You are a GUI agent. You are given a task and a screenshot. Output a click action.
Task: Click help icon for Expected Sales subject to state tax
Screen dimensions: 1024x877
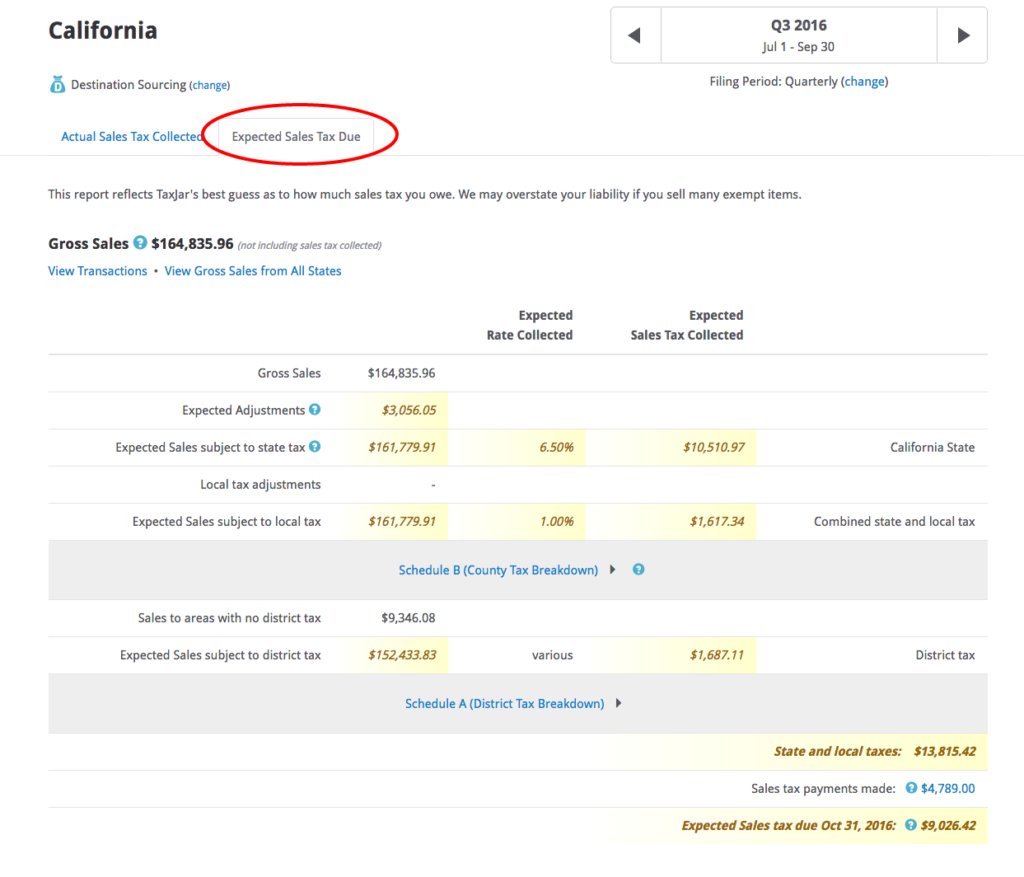[x=315, y=447]
